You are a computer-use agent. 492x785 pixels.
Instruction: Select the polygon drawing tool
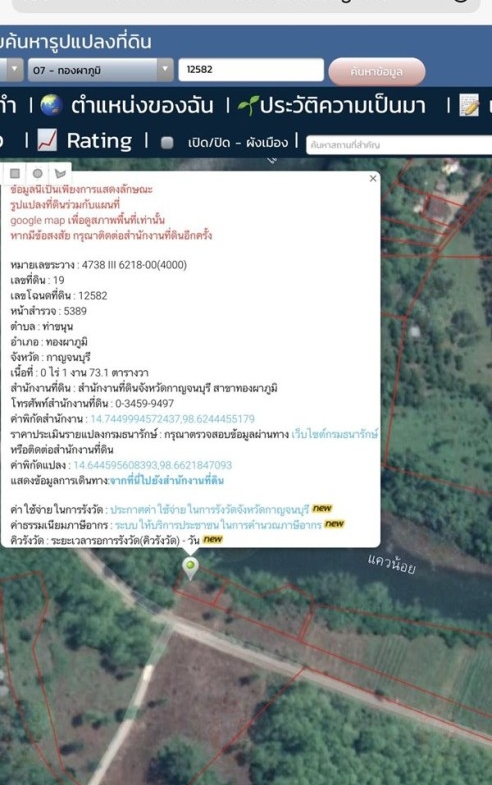pyautogui.click(x=60, y=173)
